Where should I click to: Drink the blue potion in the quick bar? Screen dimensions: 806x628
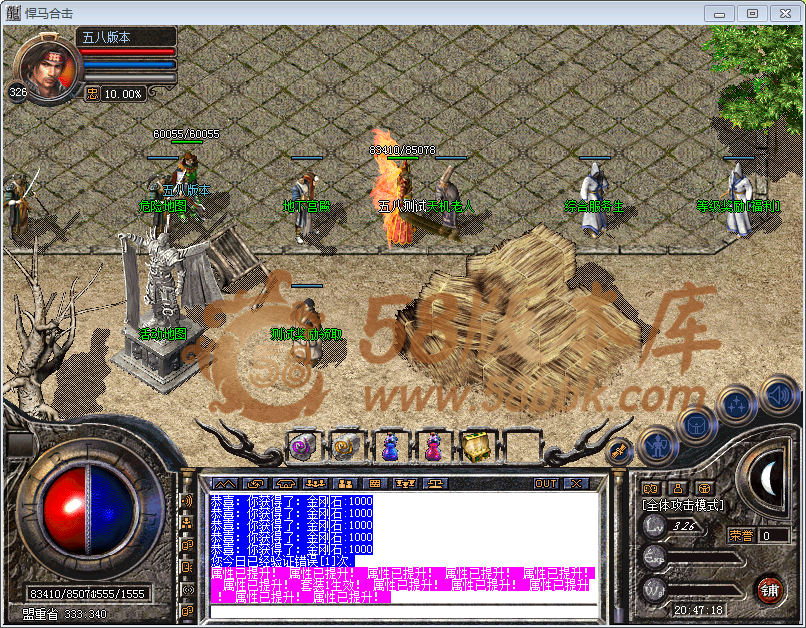tap(390, 446)
